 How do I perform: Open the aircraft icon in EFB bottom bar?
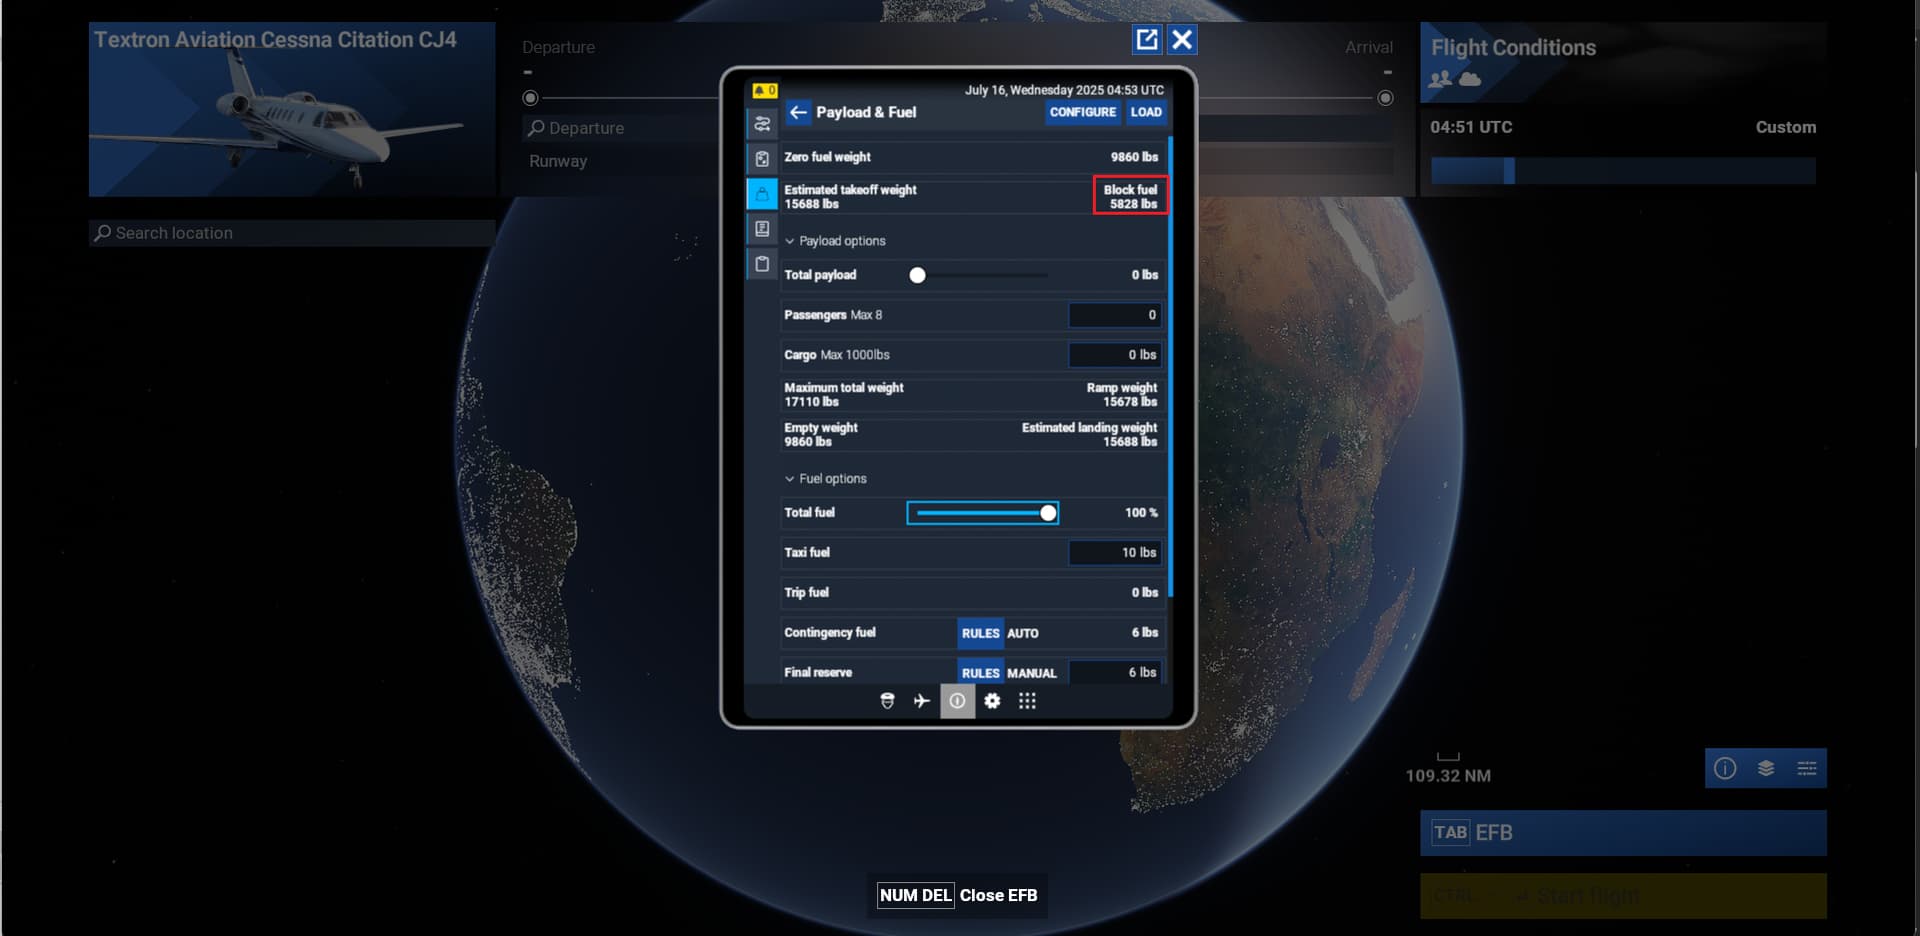922,701
